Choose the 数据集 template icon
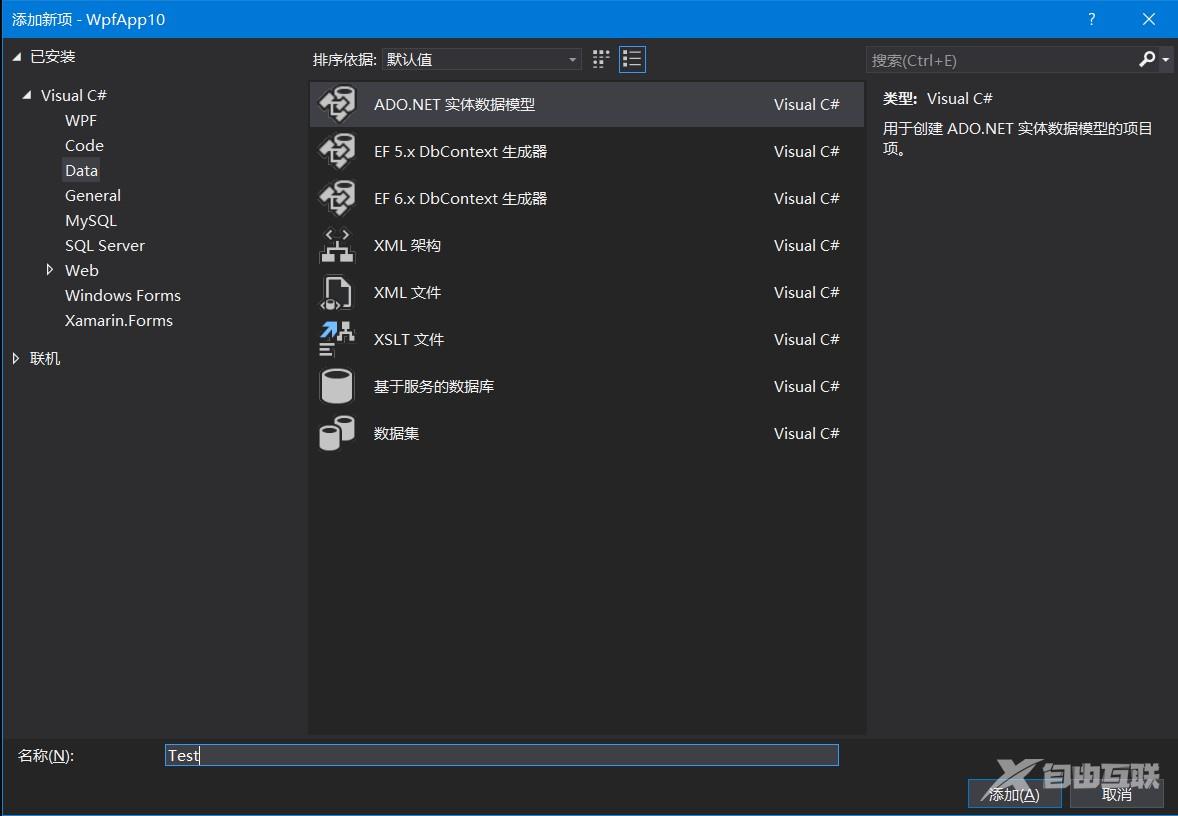The image size is (1178, 816). (337, 433)
